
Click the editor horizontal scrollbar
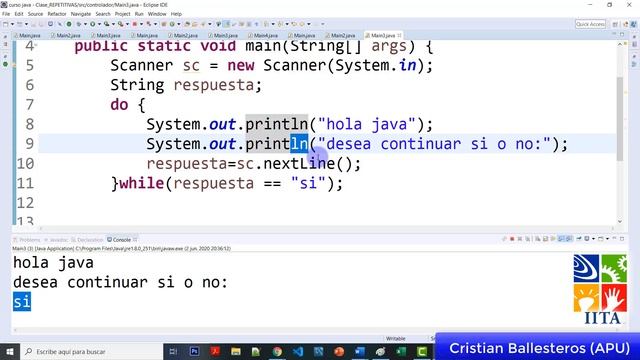(x=327, y=229)
